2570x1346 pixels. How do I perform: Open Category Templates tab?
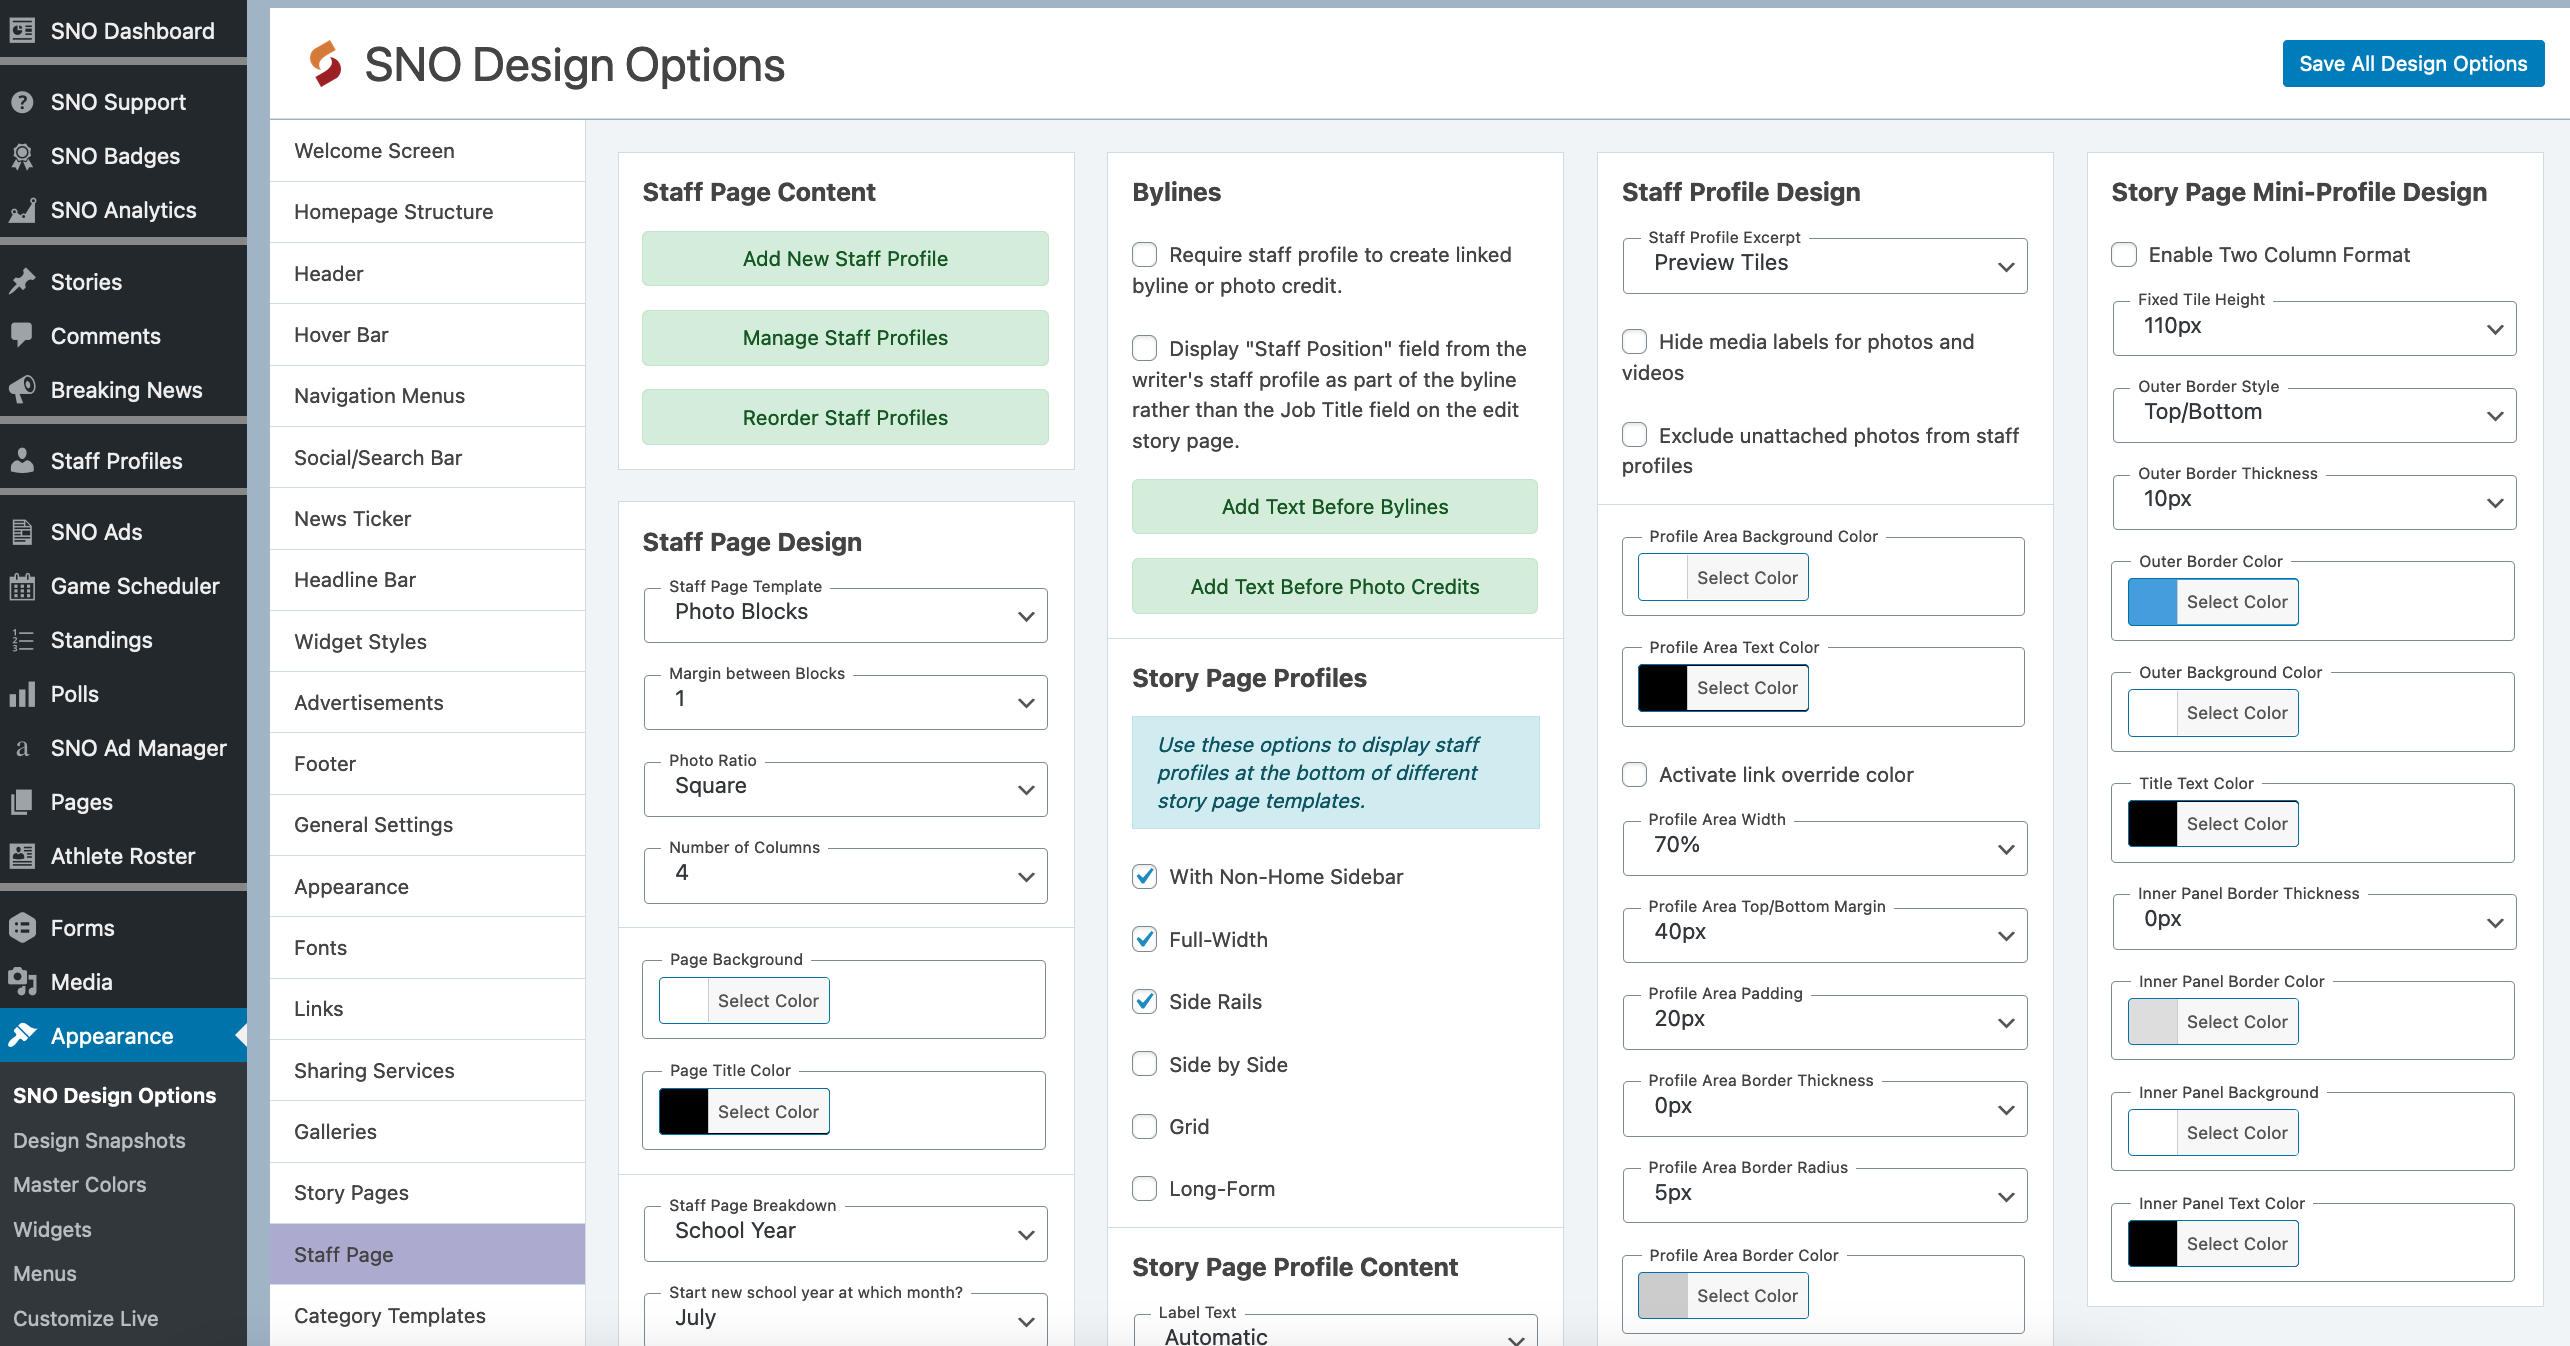click(x=427, y=1316)
